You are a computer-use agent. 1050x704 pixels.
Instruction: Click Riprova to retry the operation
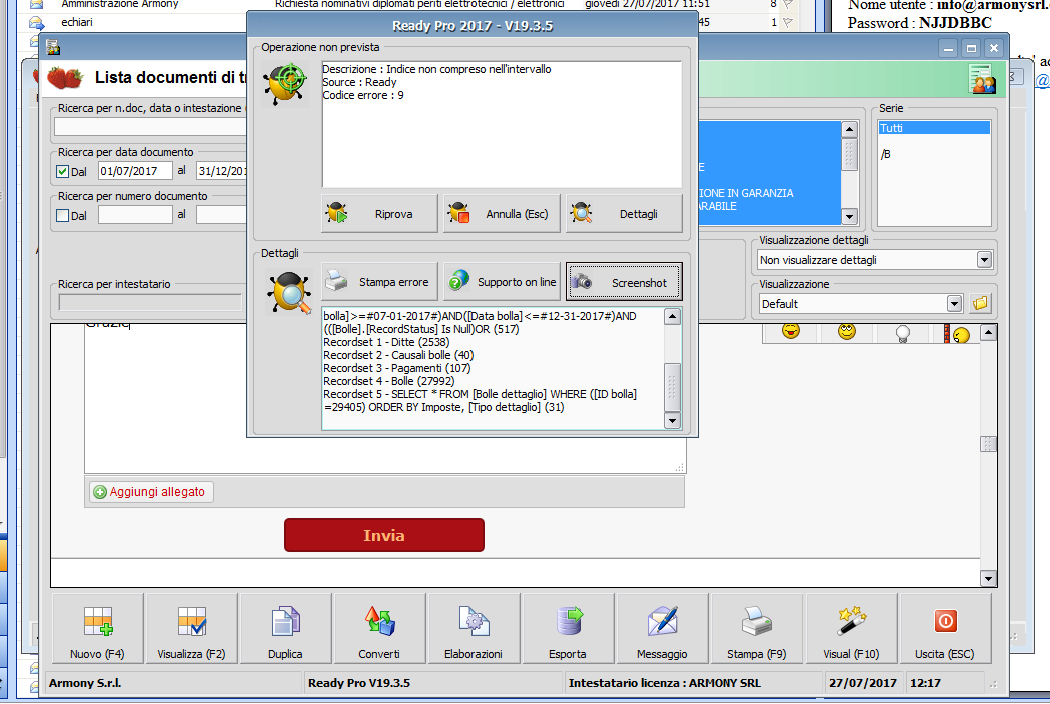[x=379, y=214]
